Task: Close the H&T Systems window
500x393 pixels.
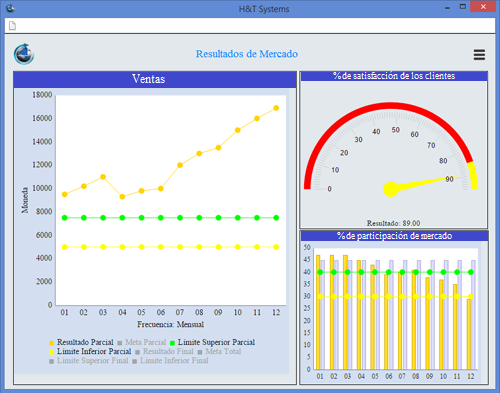Action: [x=483, y=7]
